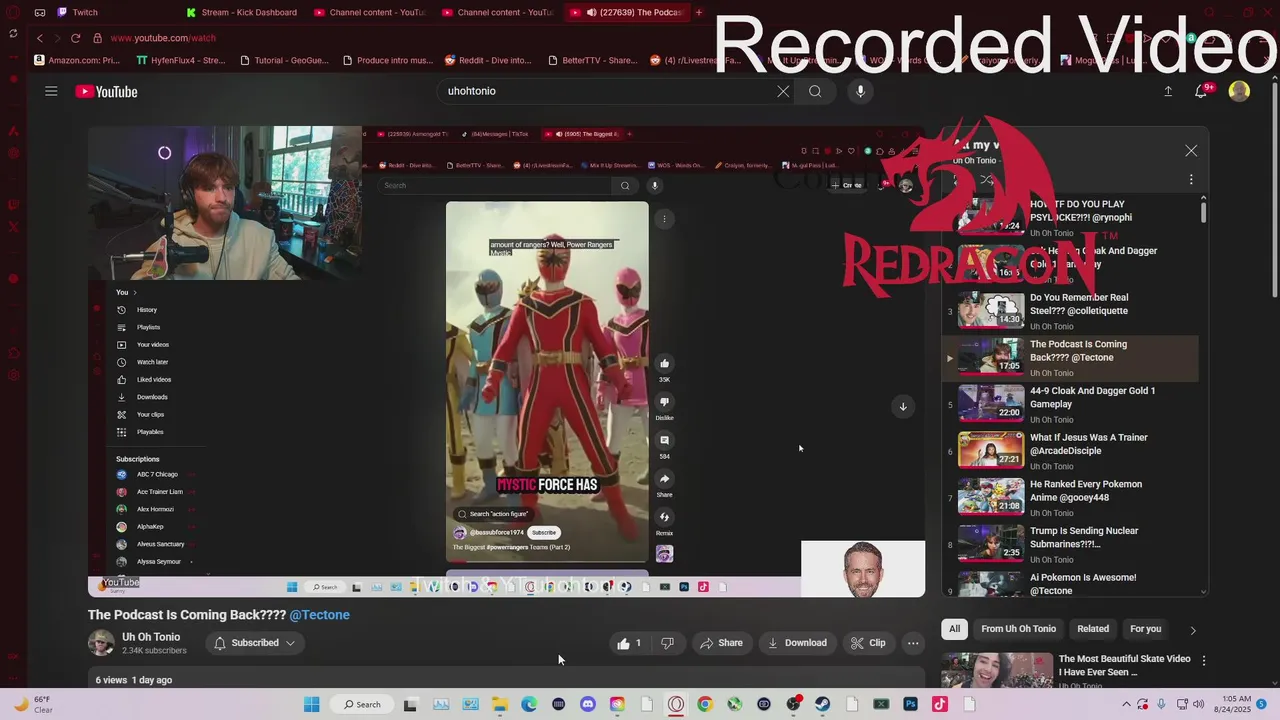Viewport: 1280px width, 720px height.
Task: Open the YouTube notifications bell
Action: [1201, 91]
